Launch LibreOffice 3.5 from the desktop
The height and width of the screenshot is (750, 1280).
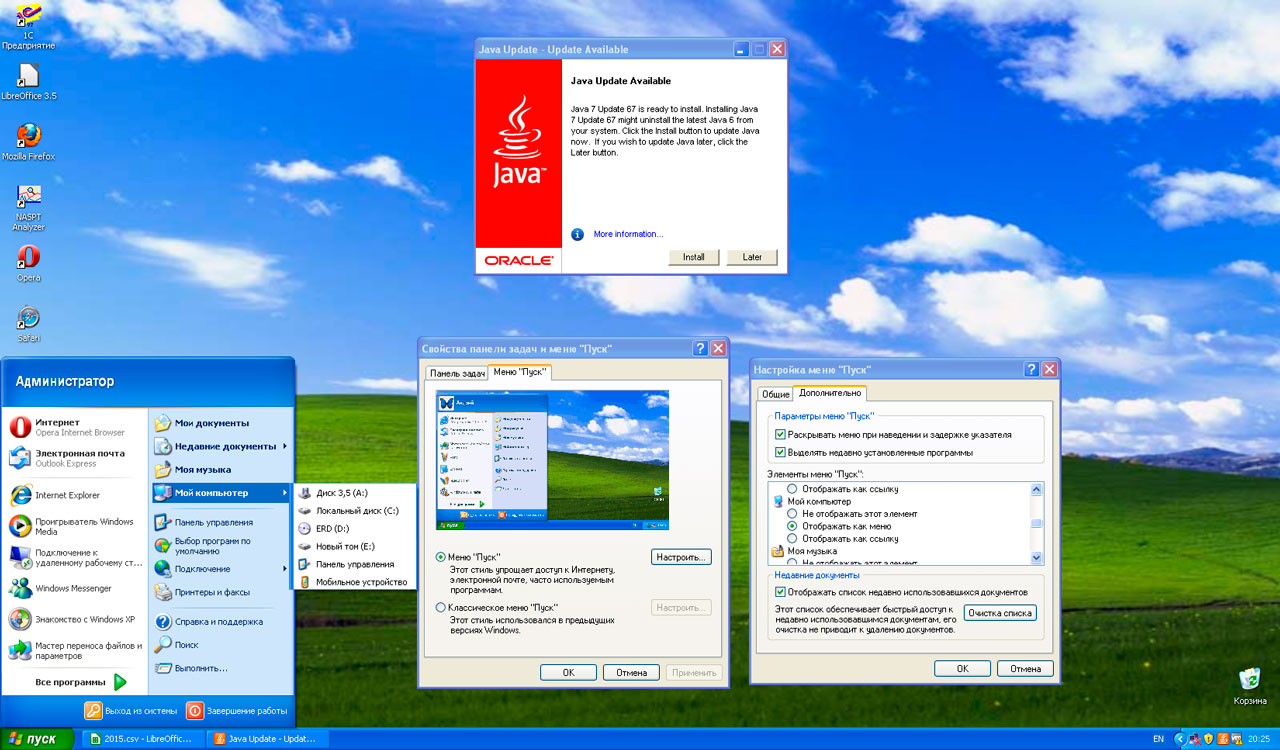click(x=28, y=82)
